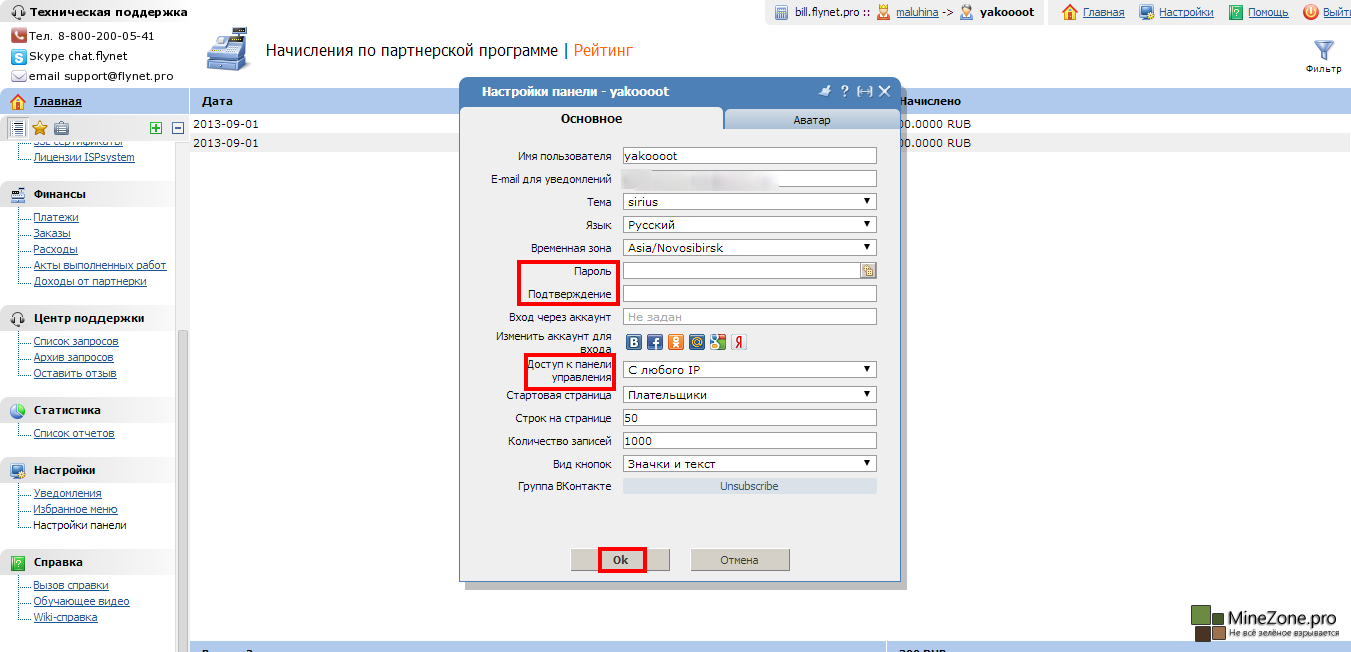Open favorites star menu in sidebar
1351x652 pixels.
[40, 128]
